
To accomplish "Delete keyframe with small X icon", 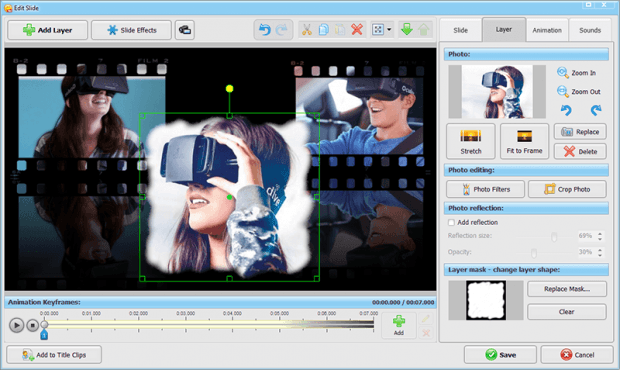I will [x=426, y=333].
